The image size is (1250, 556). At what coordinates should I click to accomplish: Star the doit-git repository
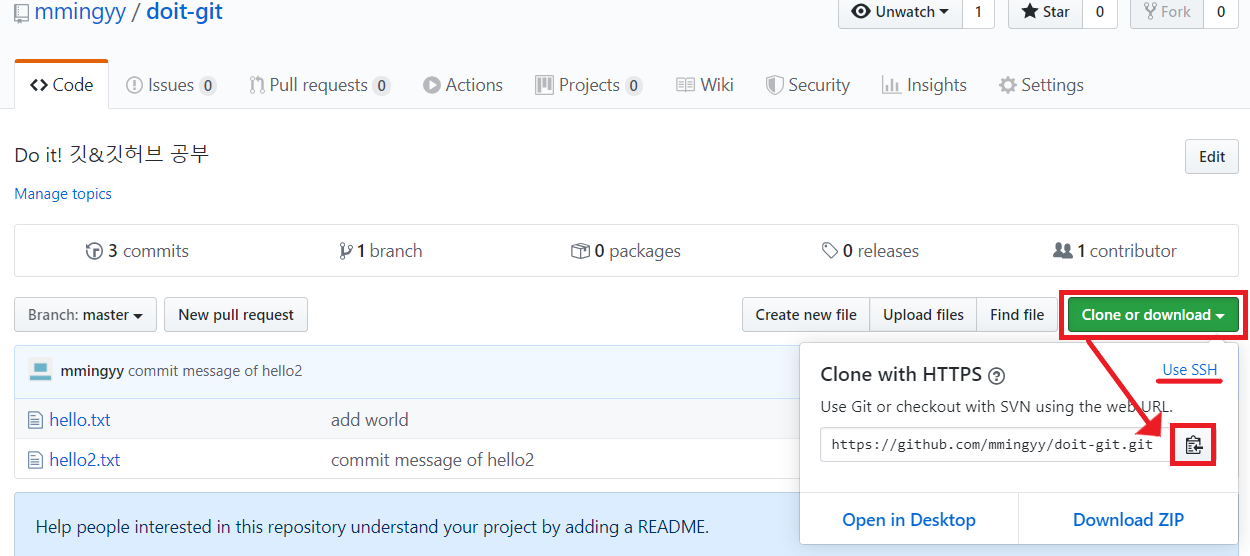(x=1045, y=12)
